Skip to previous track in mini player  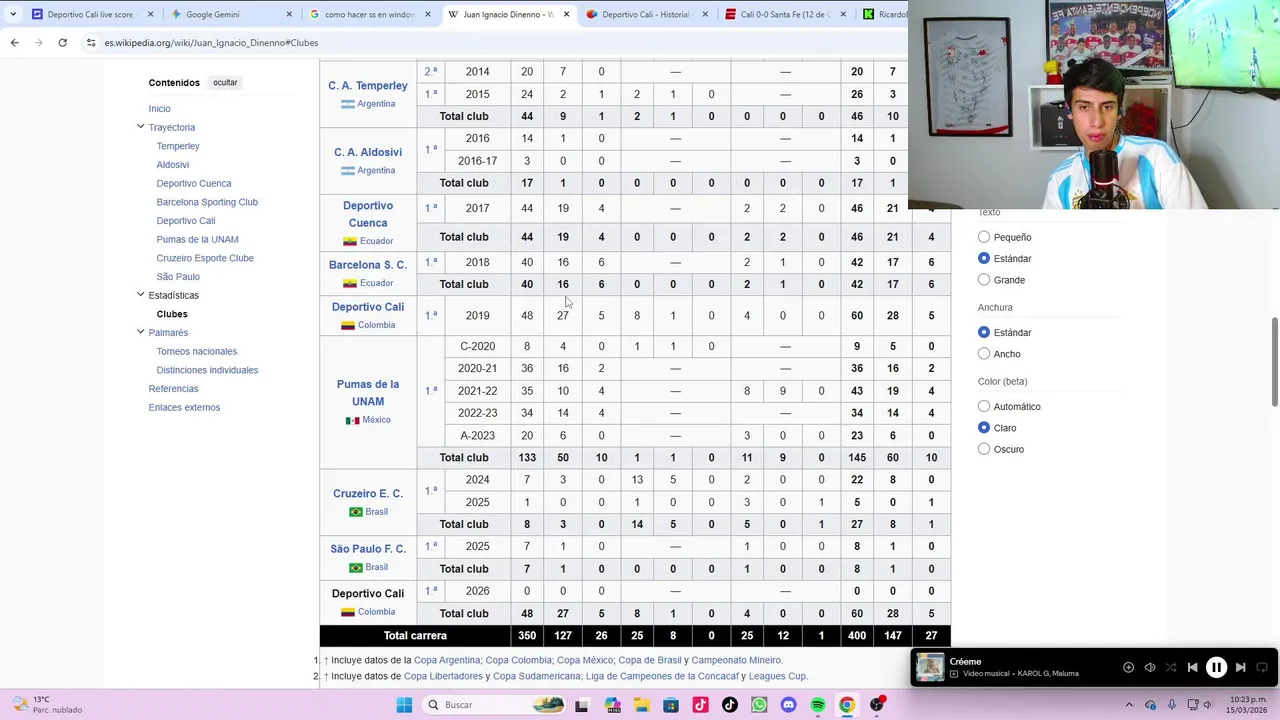(x=1192, y=667)
